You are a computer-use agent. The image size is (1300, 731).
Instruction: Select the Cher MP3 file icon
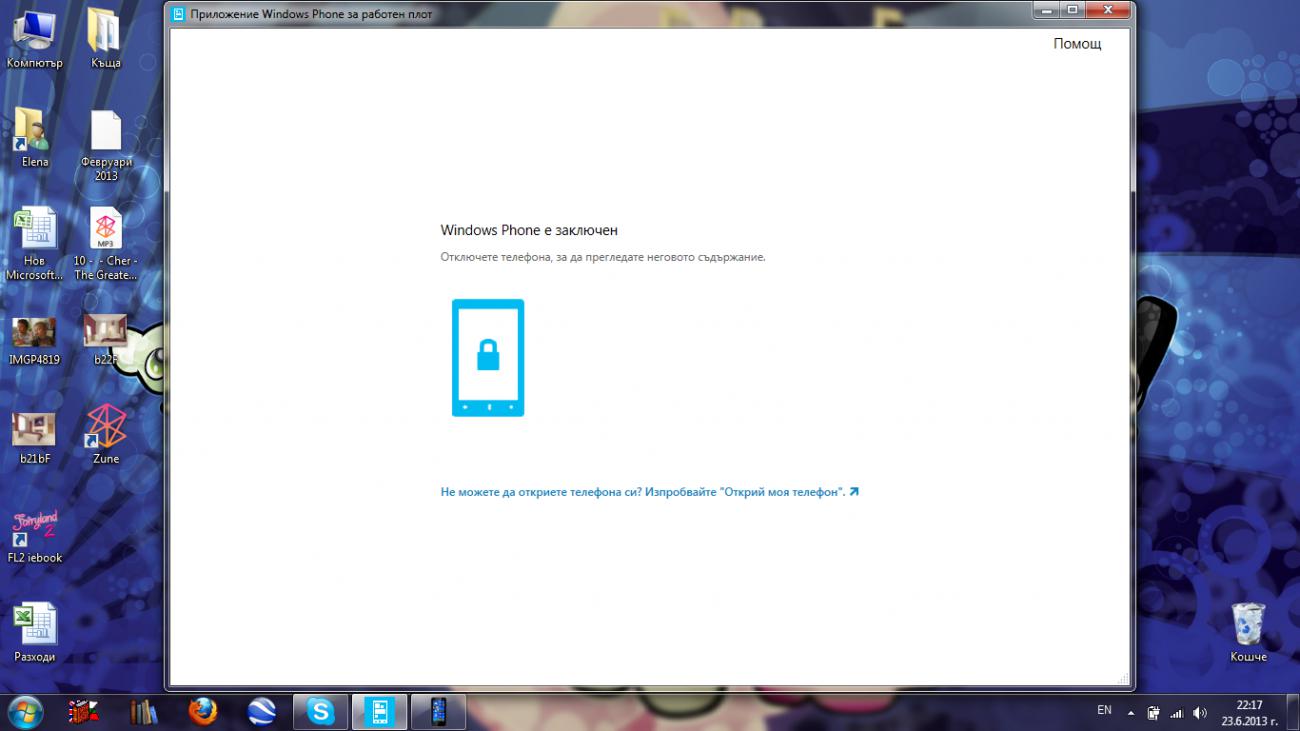(x=106, y=244)
